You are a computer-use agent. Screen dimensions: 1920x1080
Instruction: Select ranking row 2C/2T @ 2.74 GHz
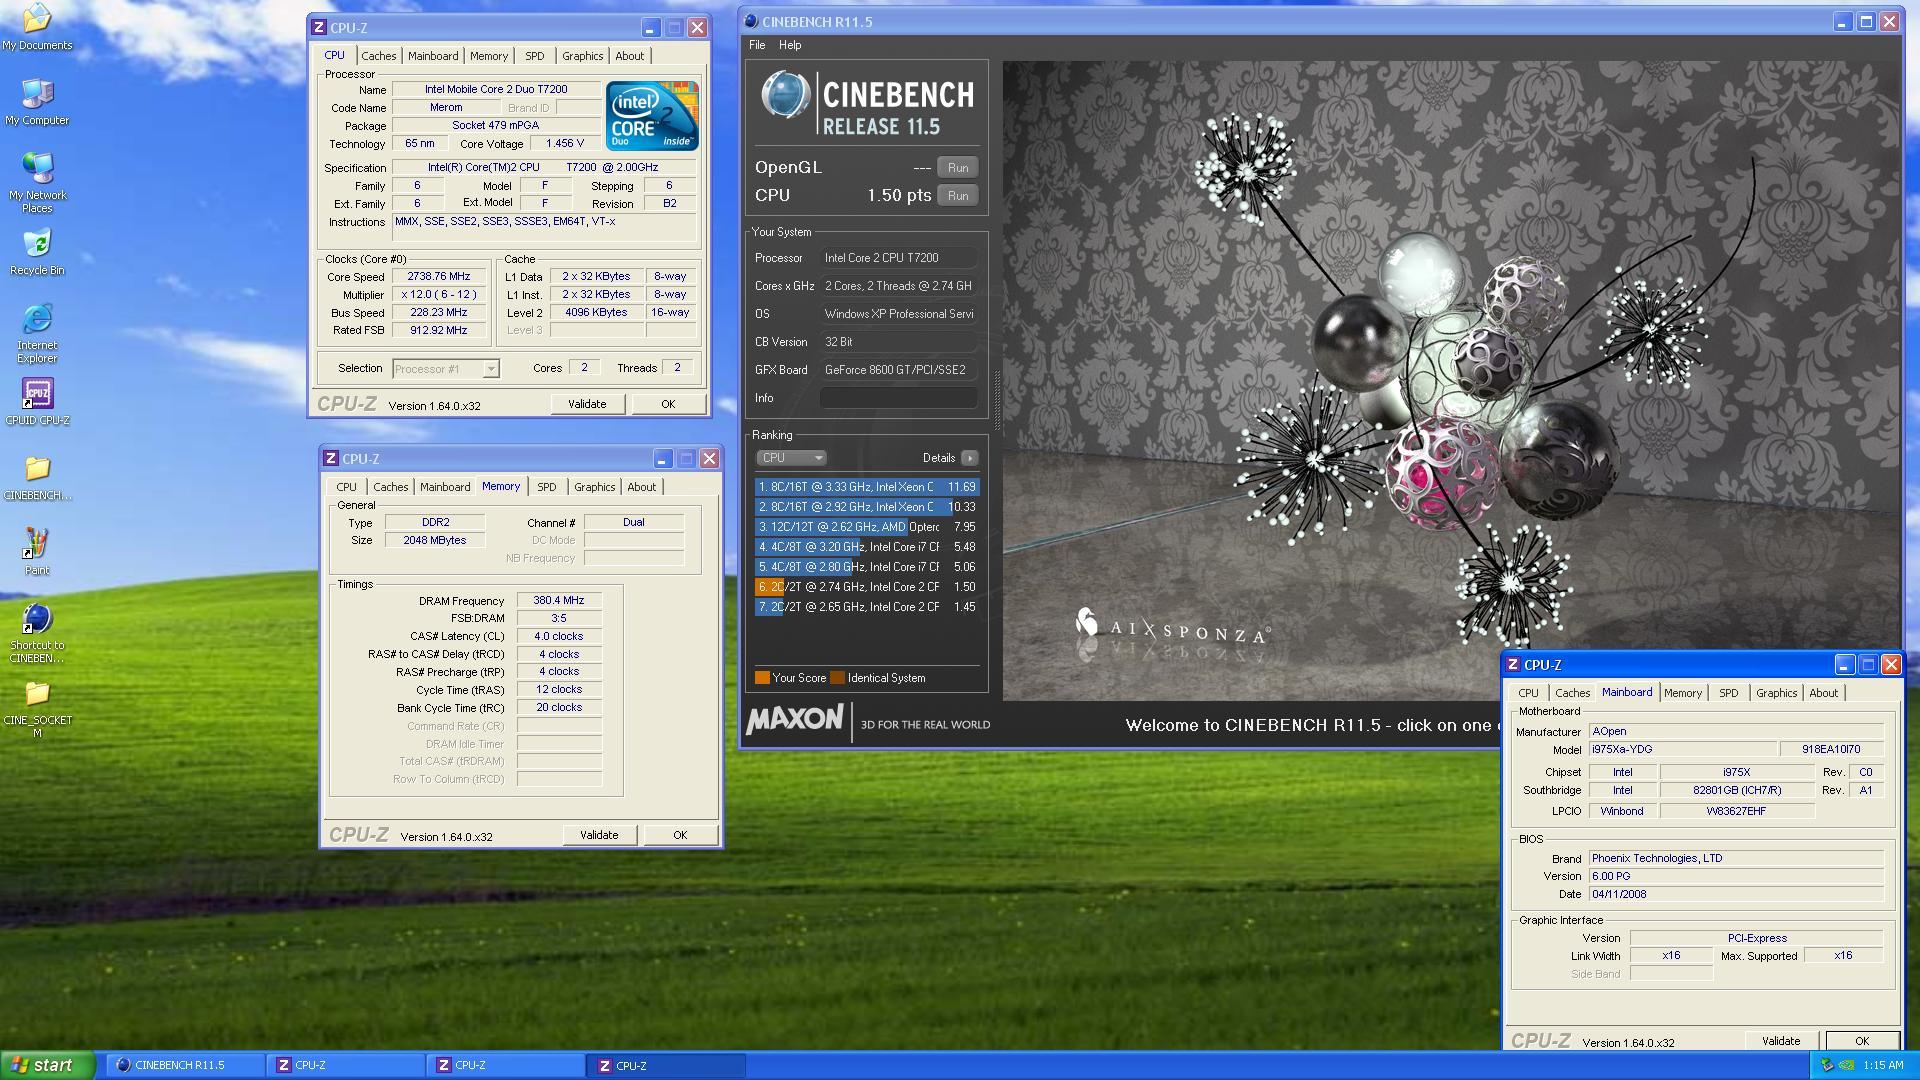click(867, 587)
